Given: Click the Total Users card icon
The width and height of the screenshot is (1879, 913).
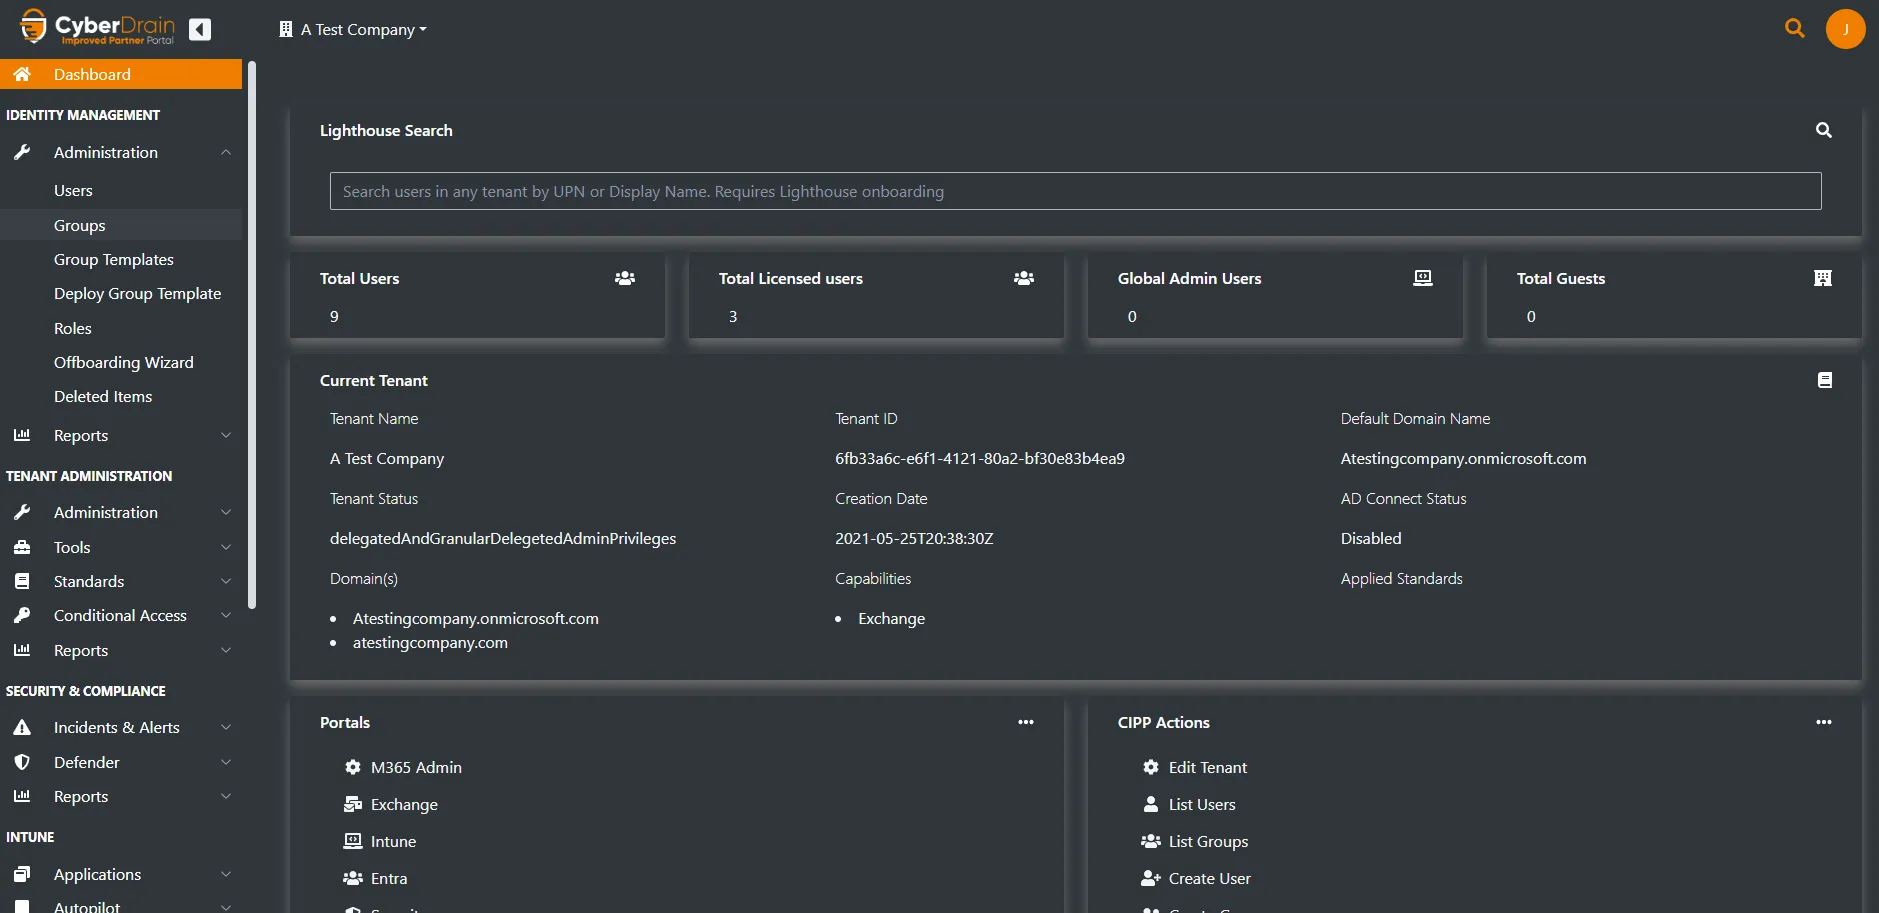Looking at the screenshot, I should [625, 278].
